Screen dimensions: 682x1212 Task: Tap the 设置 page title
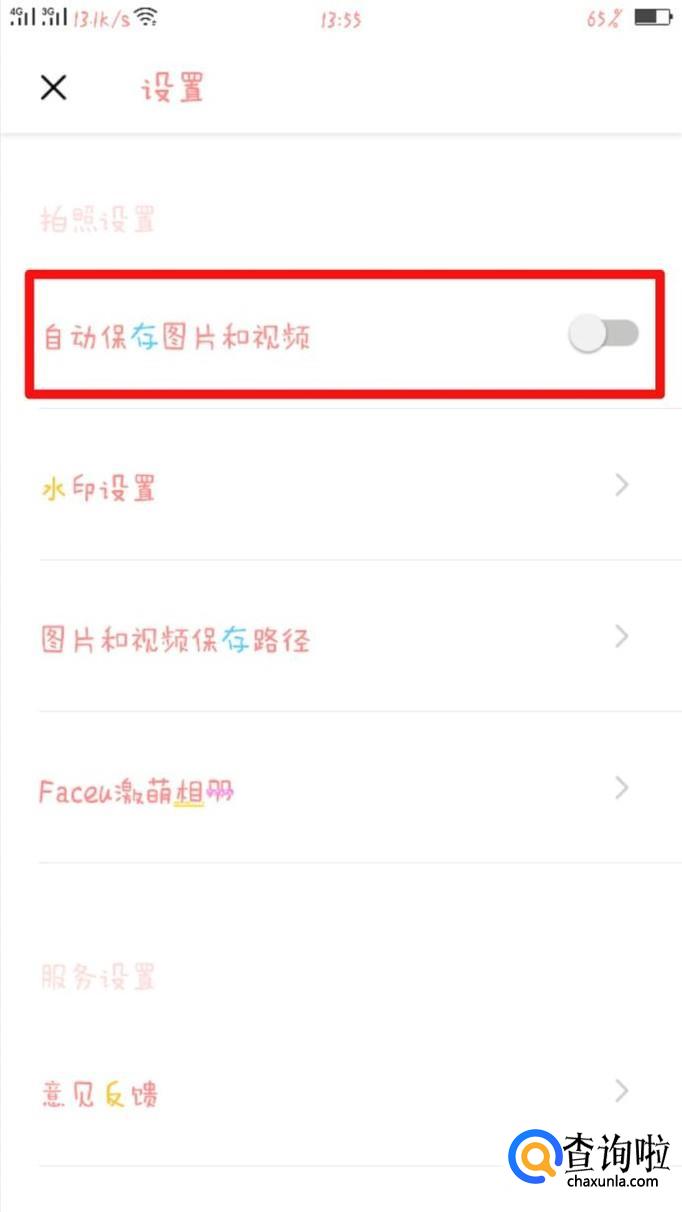(172, 87)
